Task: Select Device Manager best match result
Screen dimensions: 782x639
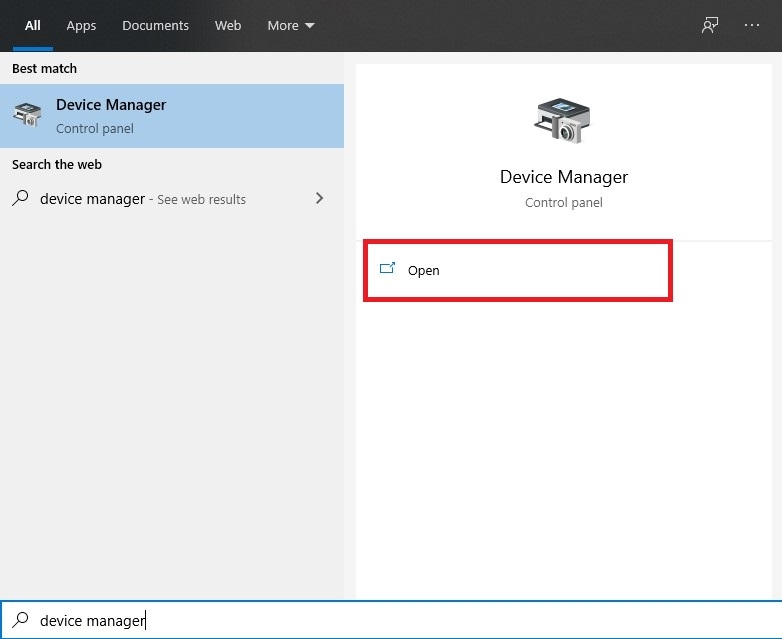Action: pyautogui.click(x=172, y=116)
